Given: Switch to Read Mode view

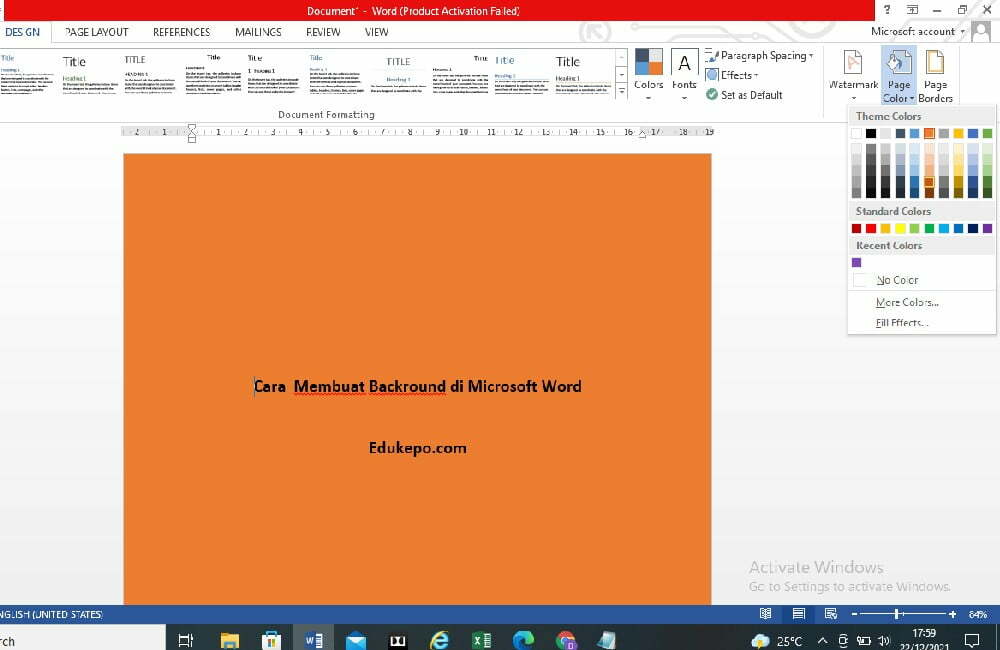Looking at the screenshot, I should click(x=765, y=613).
